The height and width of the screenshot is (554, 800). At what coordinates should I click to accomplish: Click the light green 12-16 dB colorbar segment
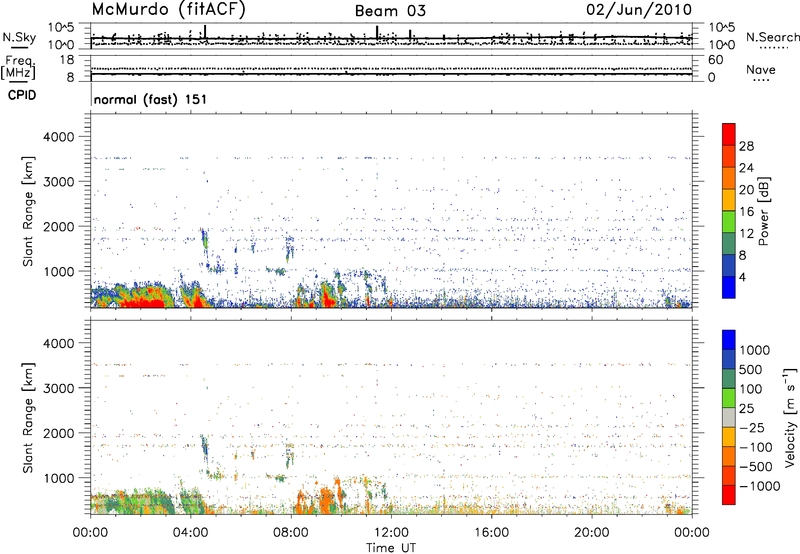(x=729, y=221)
